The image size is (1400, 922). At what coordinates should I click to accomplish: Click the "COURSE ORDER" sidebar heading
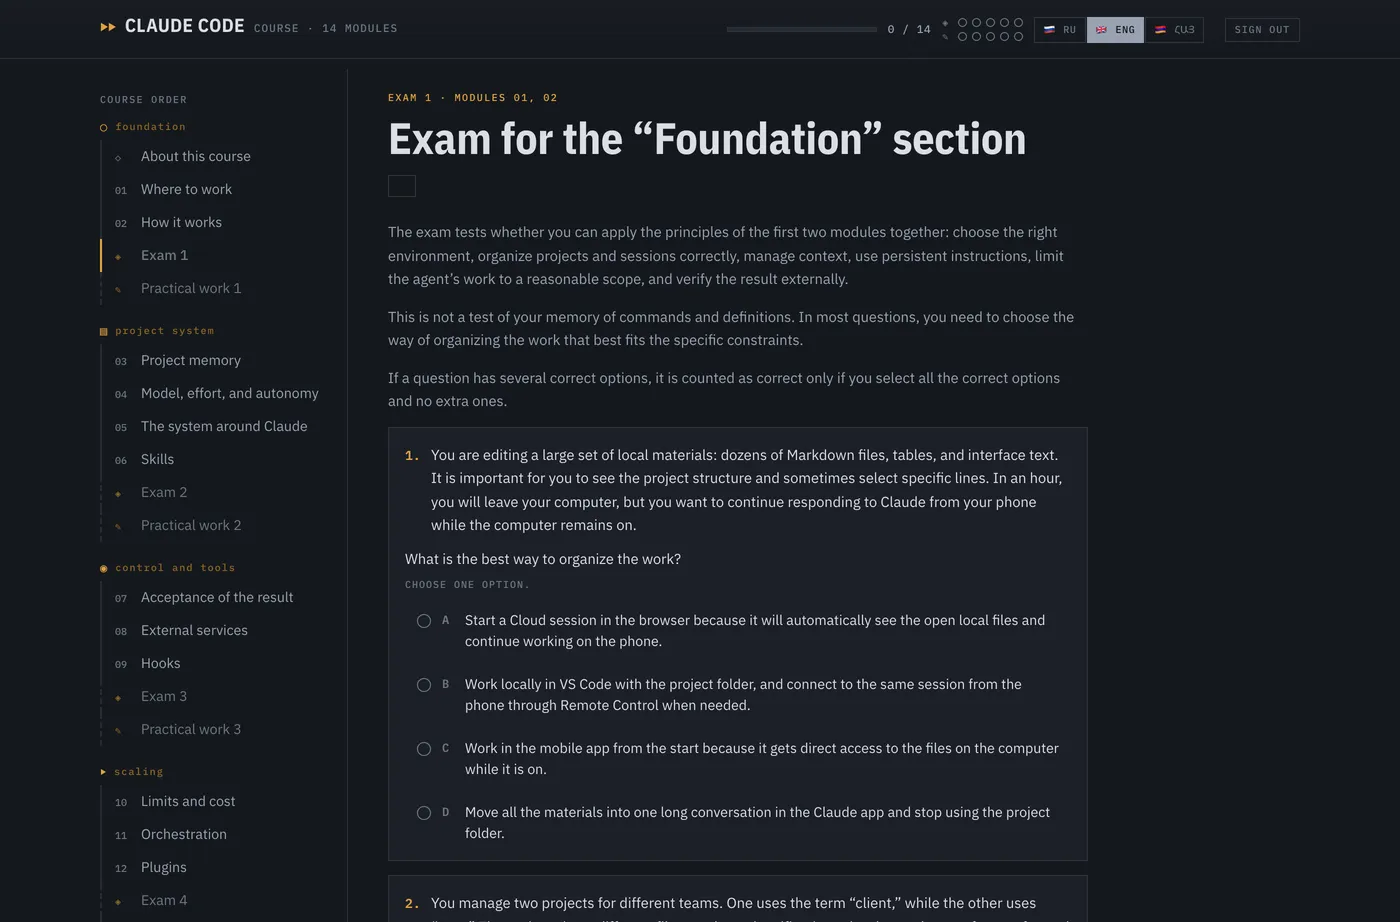click(x=143, y=100)
